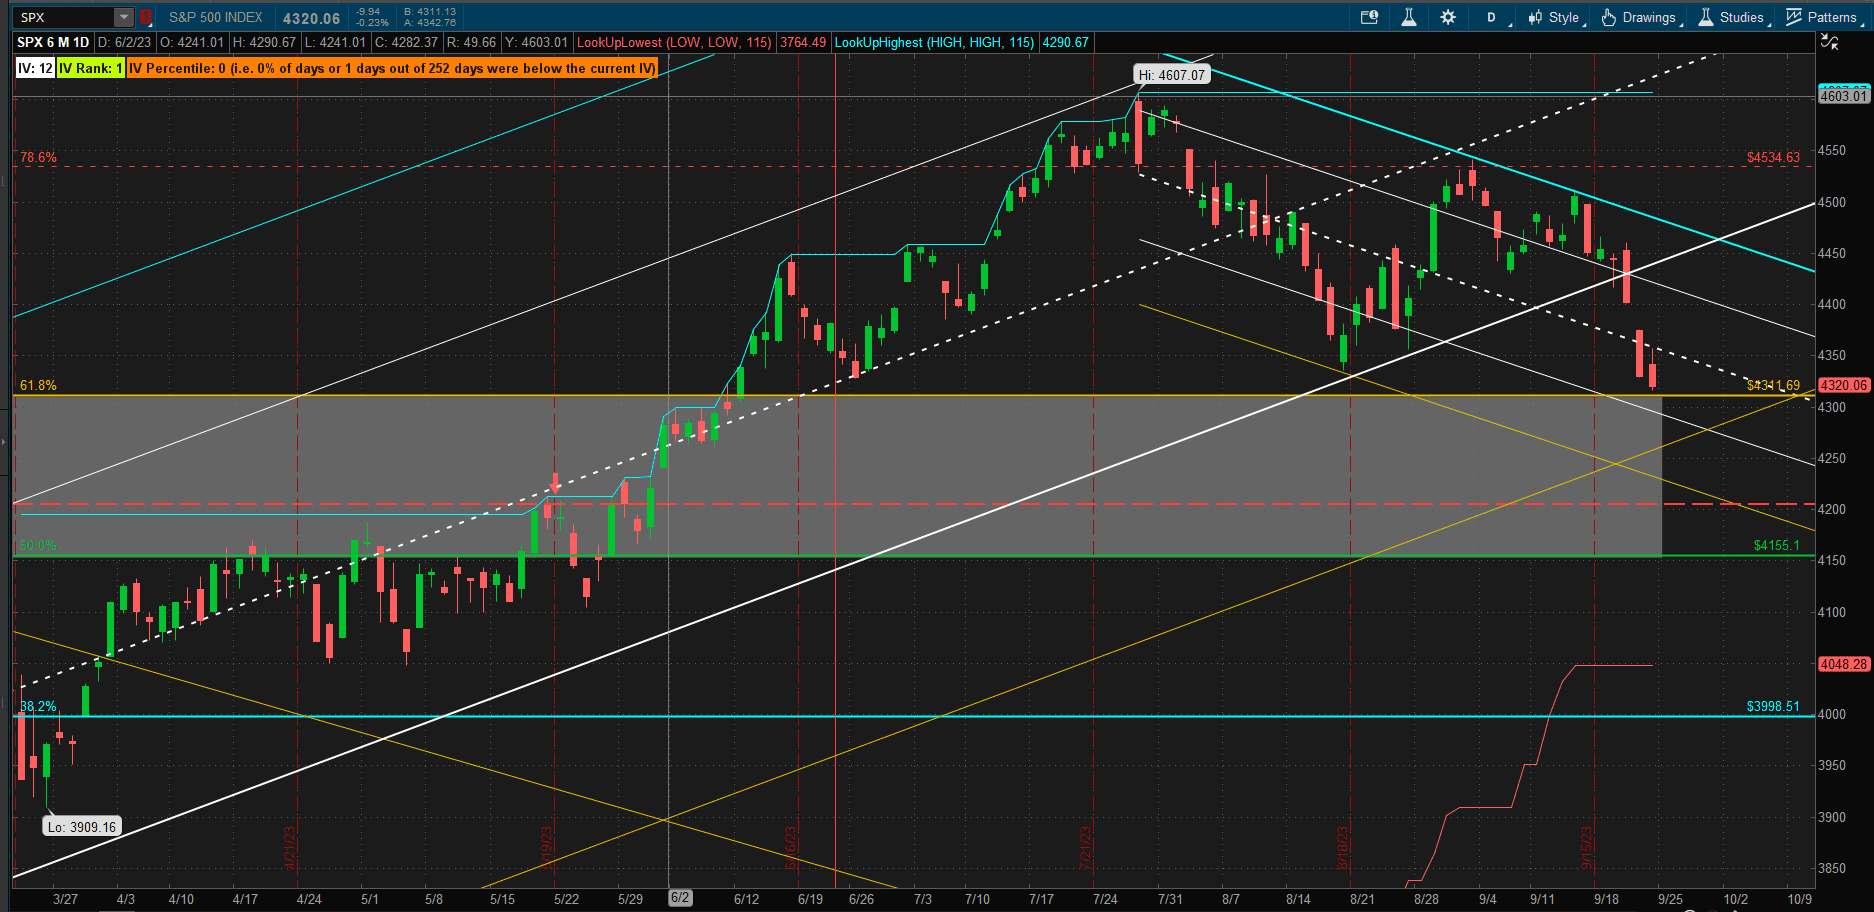Click the 4603.01 price axis bubble
This screenshot has width=1874, height=912.
point(1844,95)
